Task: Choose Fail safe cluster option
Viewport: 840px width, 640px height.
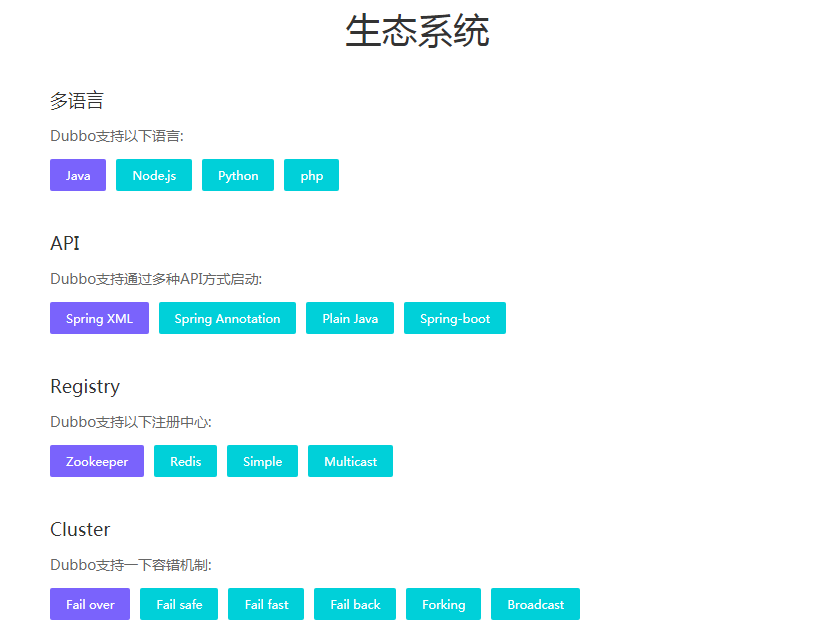Action: [179, 604]
